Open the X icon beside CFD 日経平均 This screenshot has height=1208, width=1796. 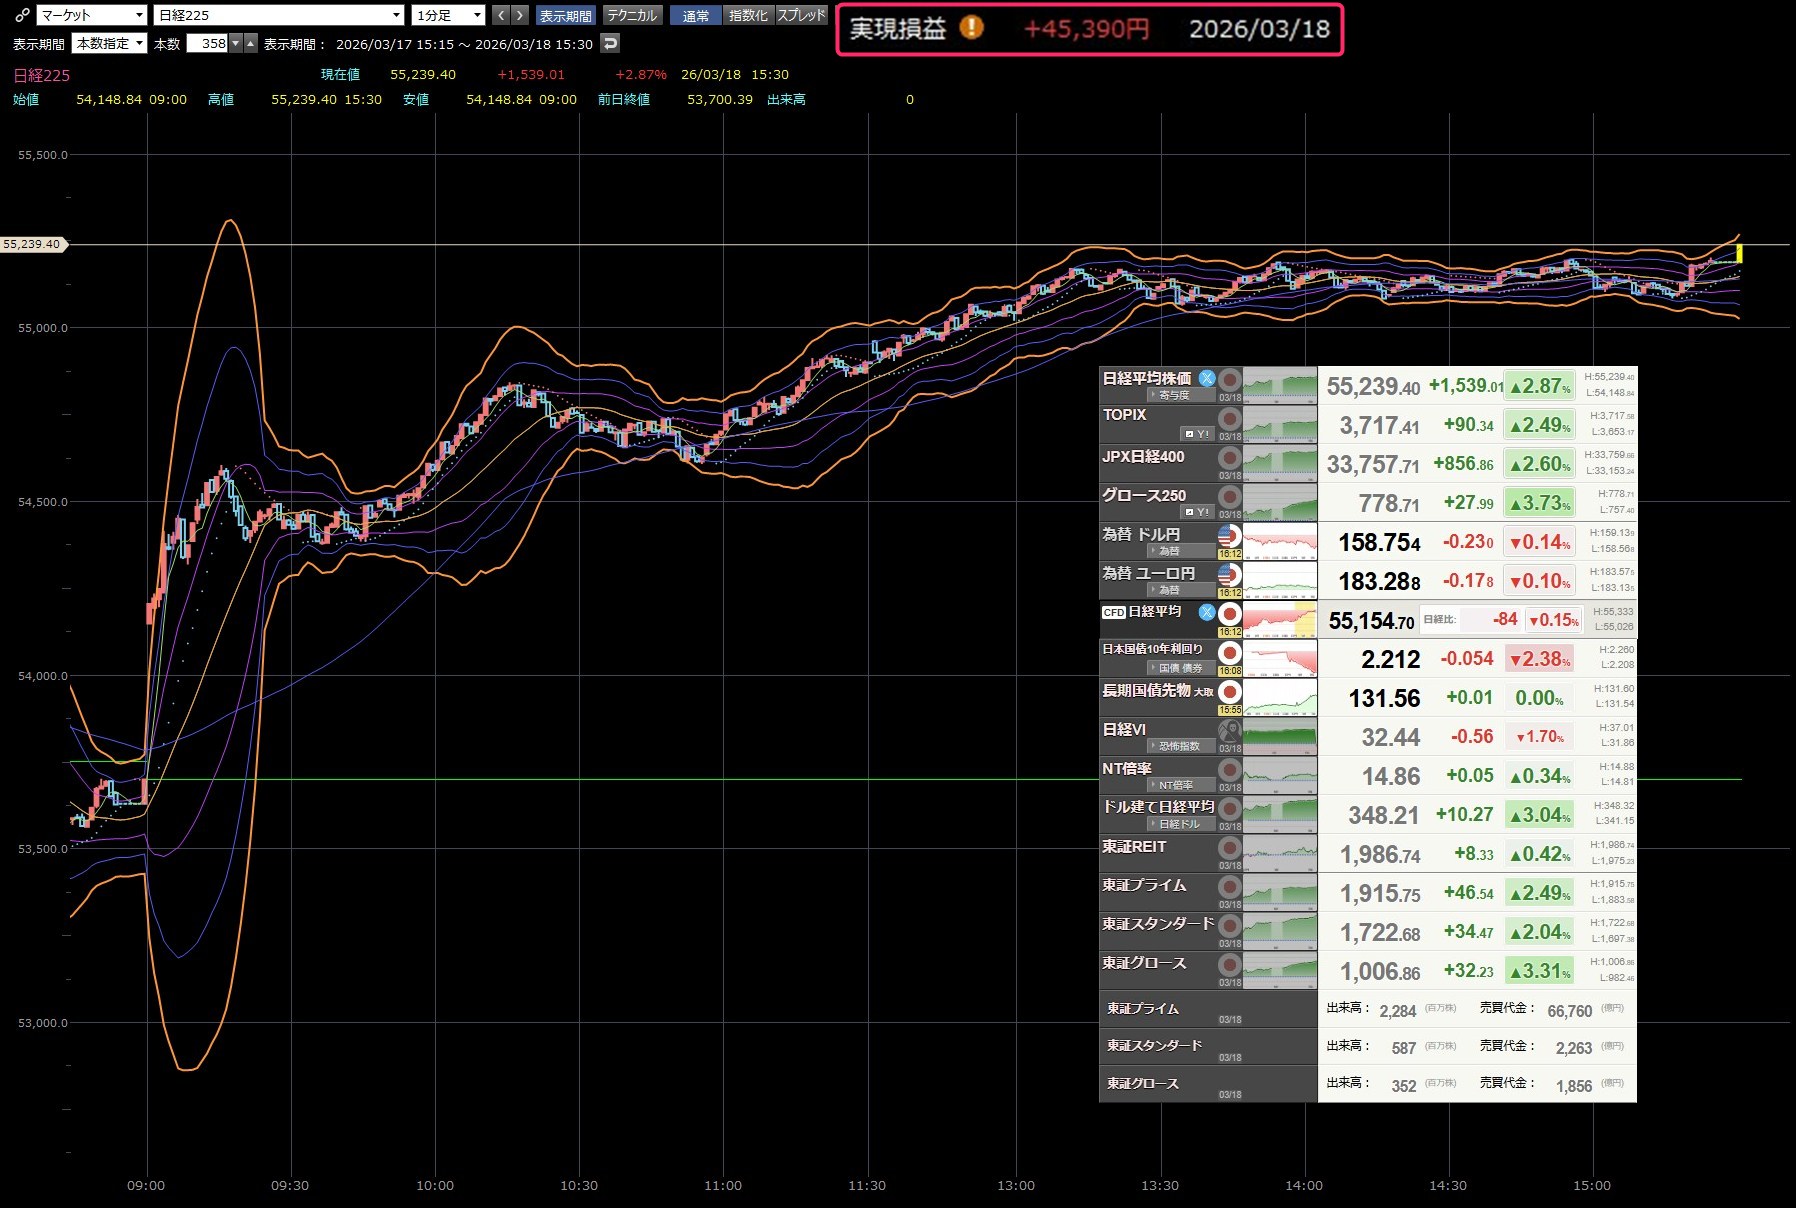(1207, 612)
